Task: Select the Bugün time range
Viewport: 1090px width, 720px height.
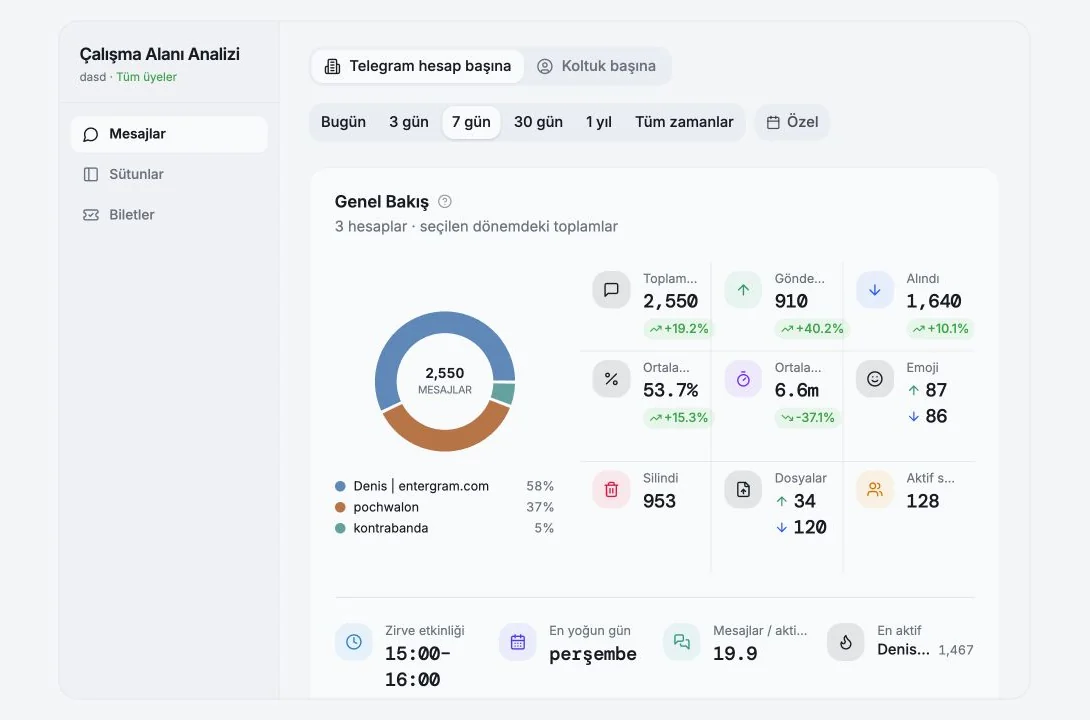Action: (343, 122)
